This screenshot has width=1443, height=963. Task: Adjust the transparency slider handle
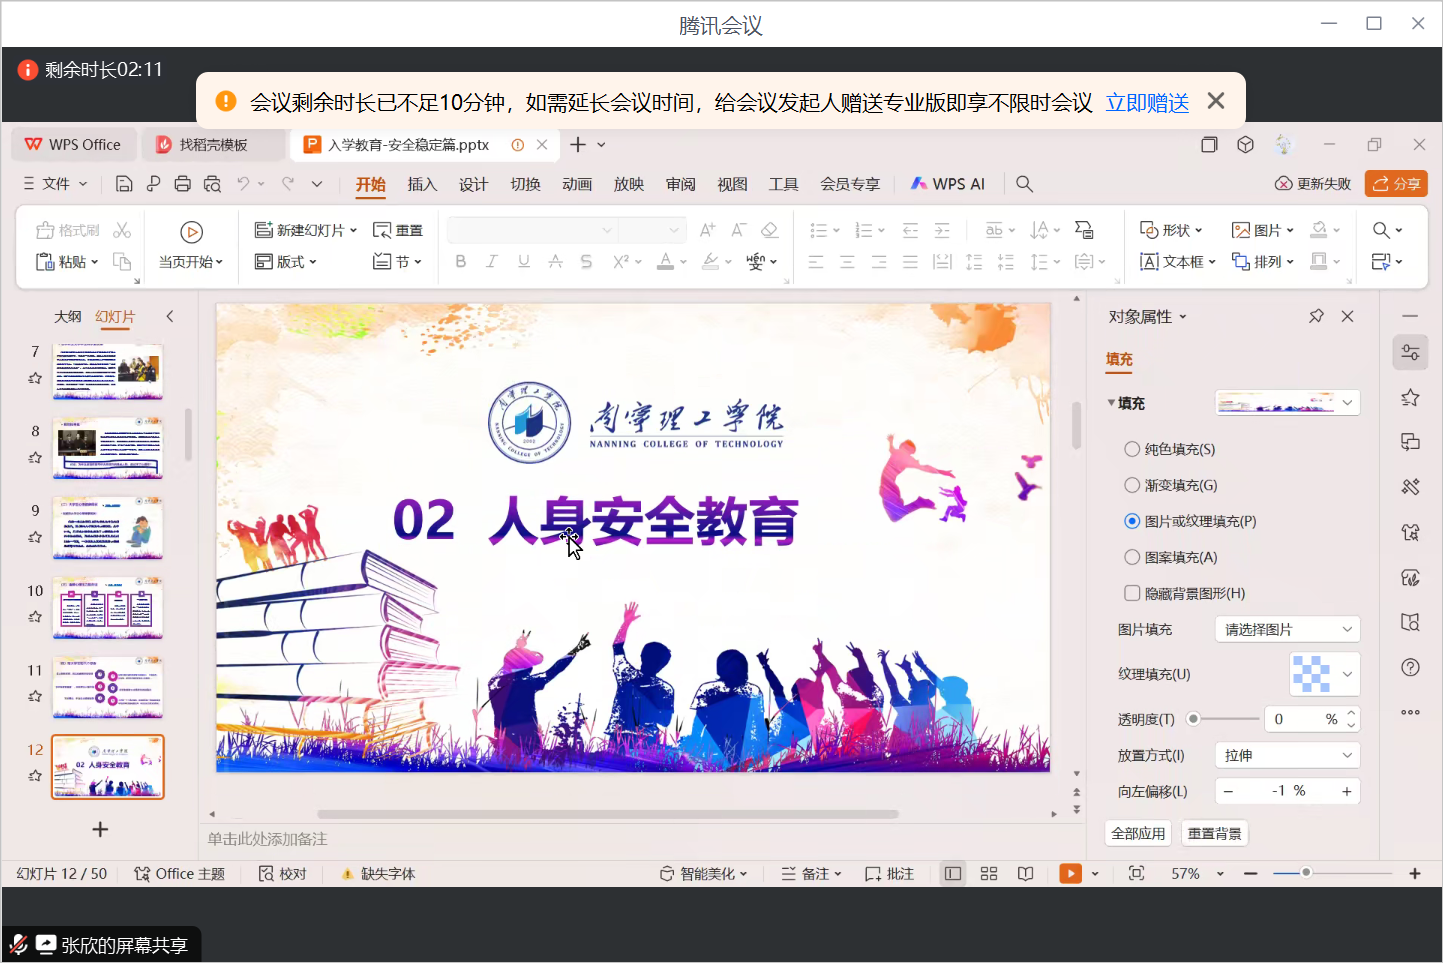click(x=1193, y=719)
